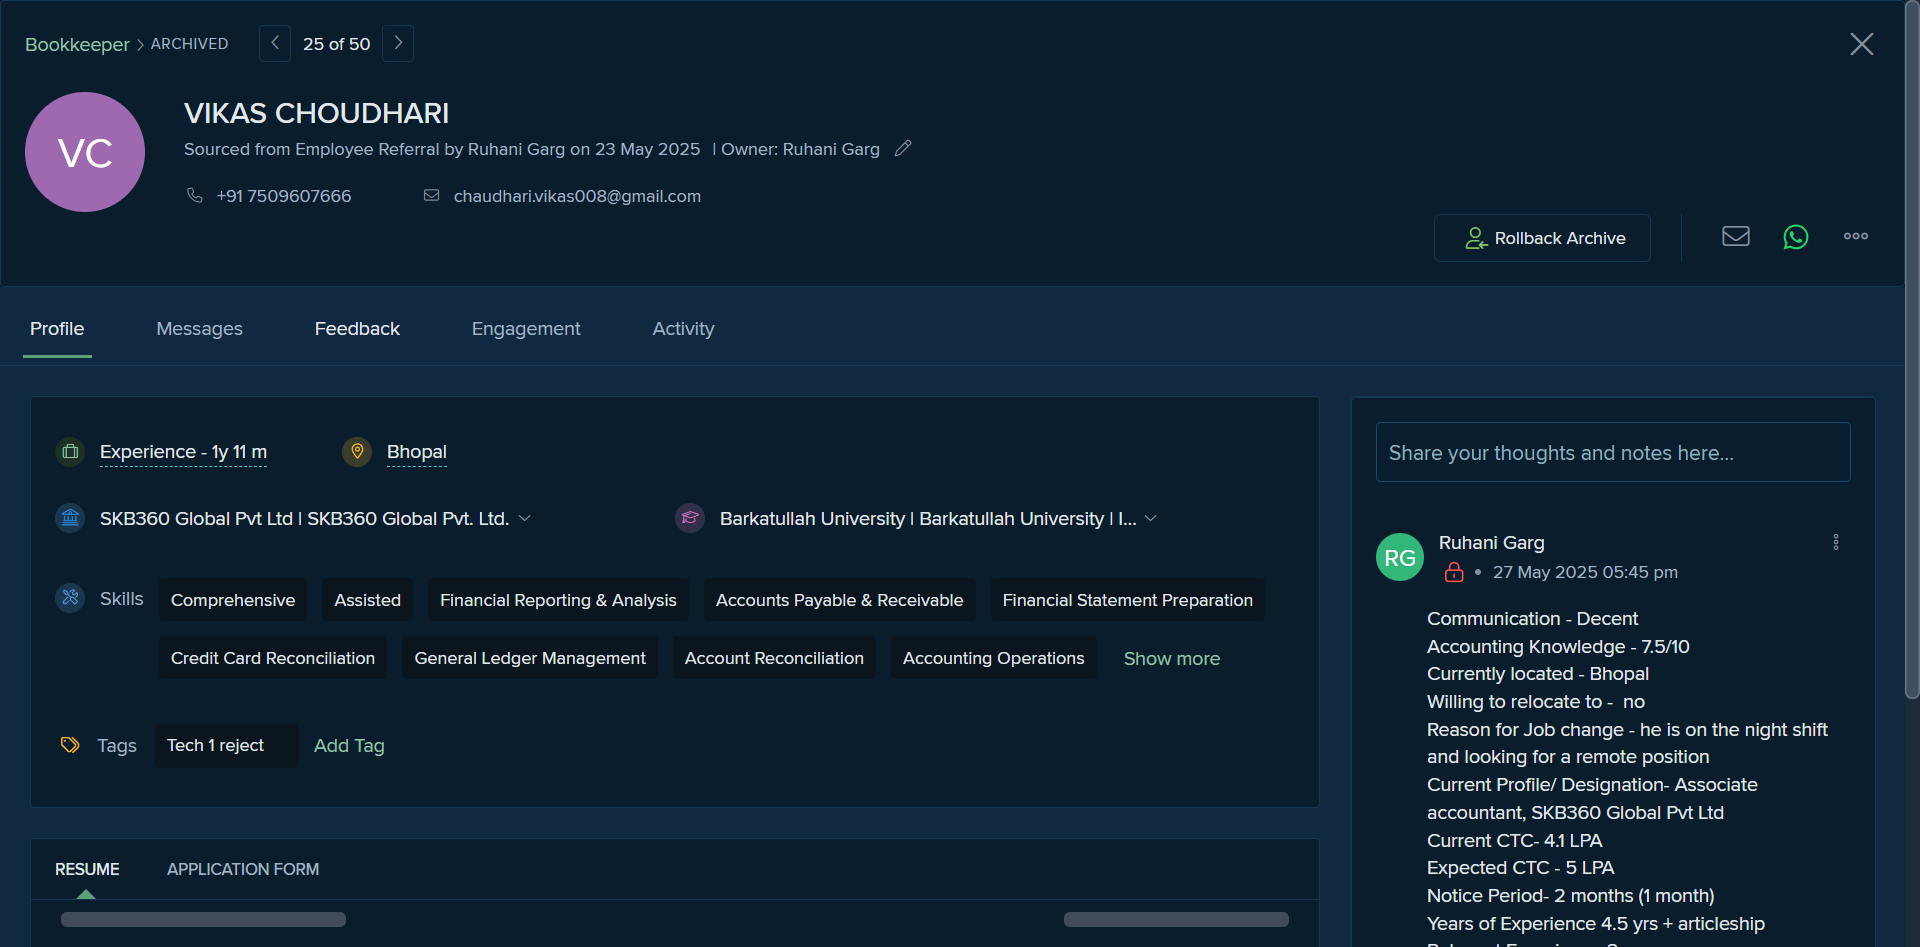This screenshot has width=1920, height=947.
Task: Open the note's vertical three-dot menu
Action: click(1836, 542)
